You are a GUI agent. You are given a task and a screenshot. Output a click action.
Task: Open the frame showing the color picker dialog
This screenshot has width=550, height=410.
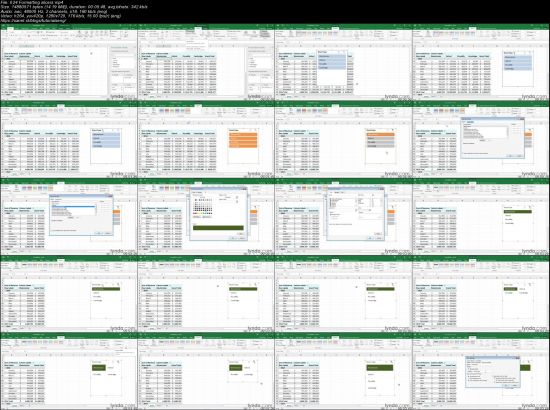206,217
